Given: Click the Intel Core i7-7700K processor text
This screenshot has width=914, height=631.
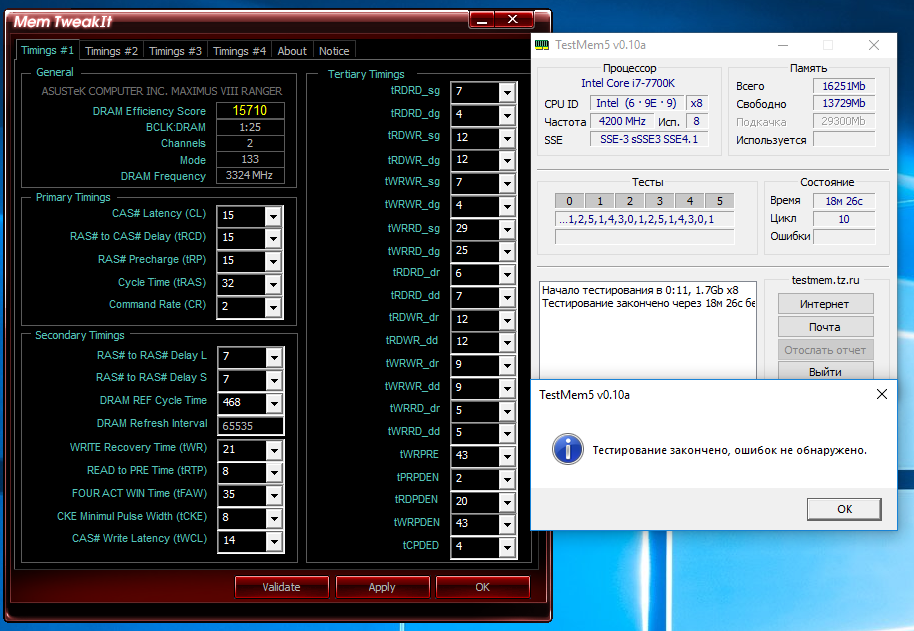Looking at the screenshot, I should (x=628, y=83).
